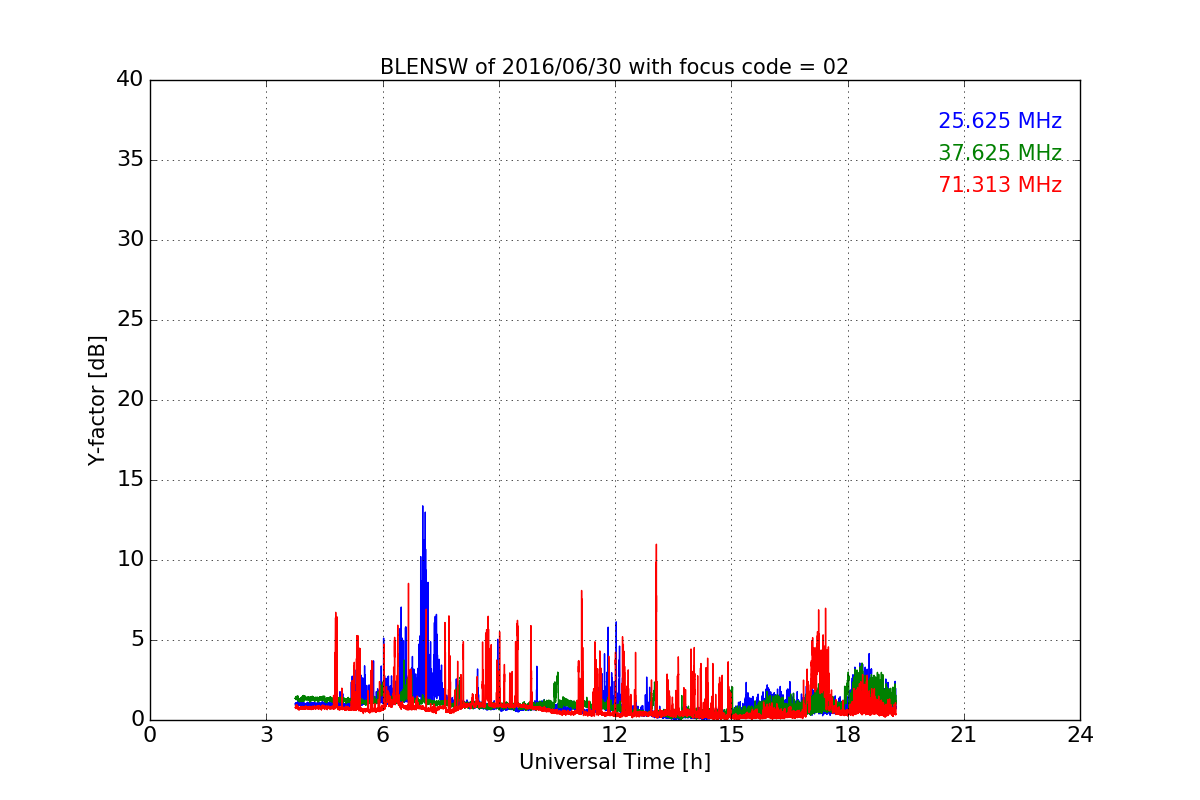Select the blue 25.625 MHz legend label
Viewport: 1200px width, 800px height.
point(1000,121)
